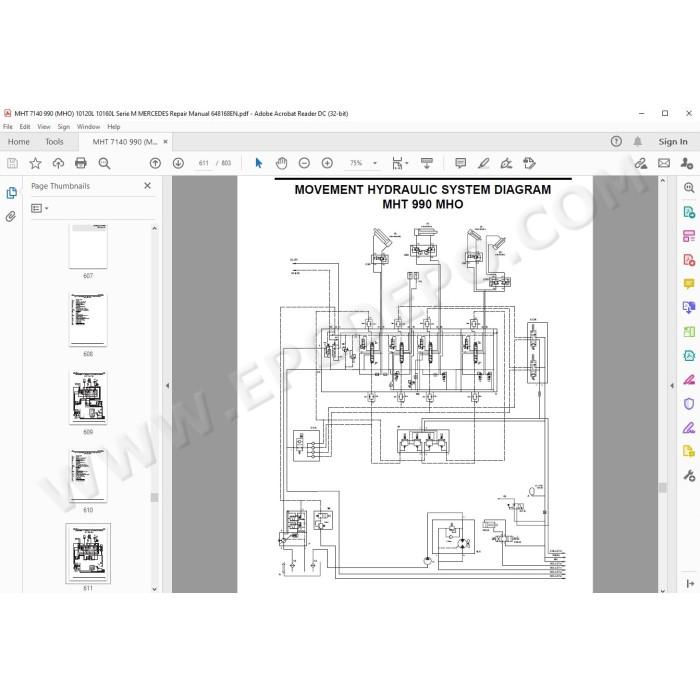Select page 608 thumbnail
Viewport: 700px width, 700px height.
click(x=88, y=320)
